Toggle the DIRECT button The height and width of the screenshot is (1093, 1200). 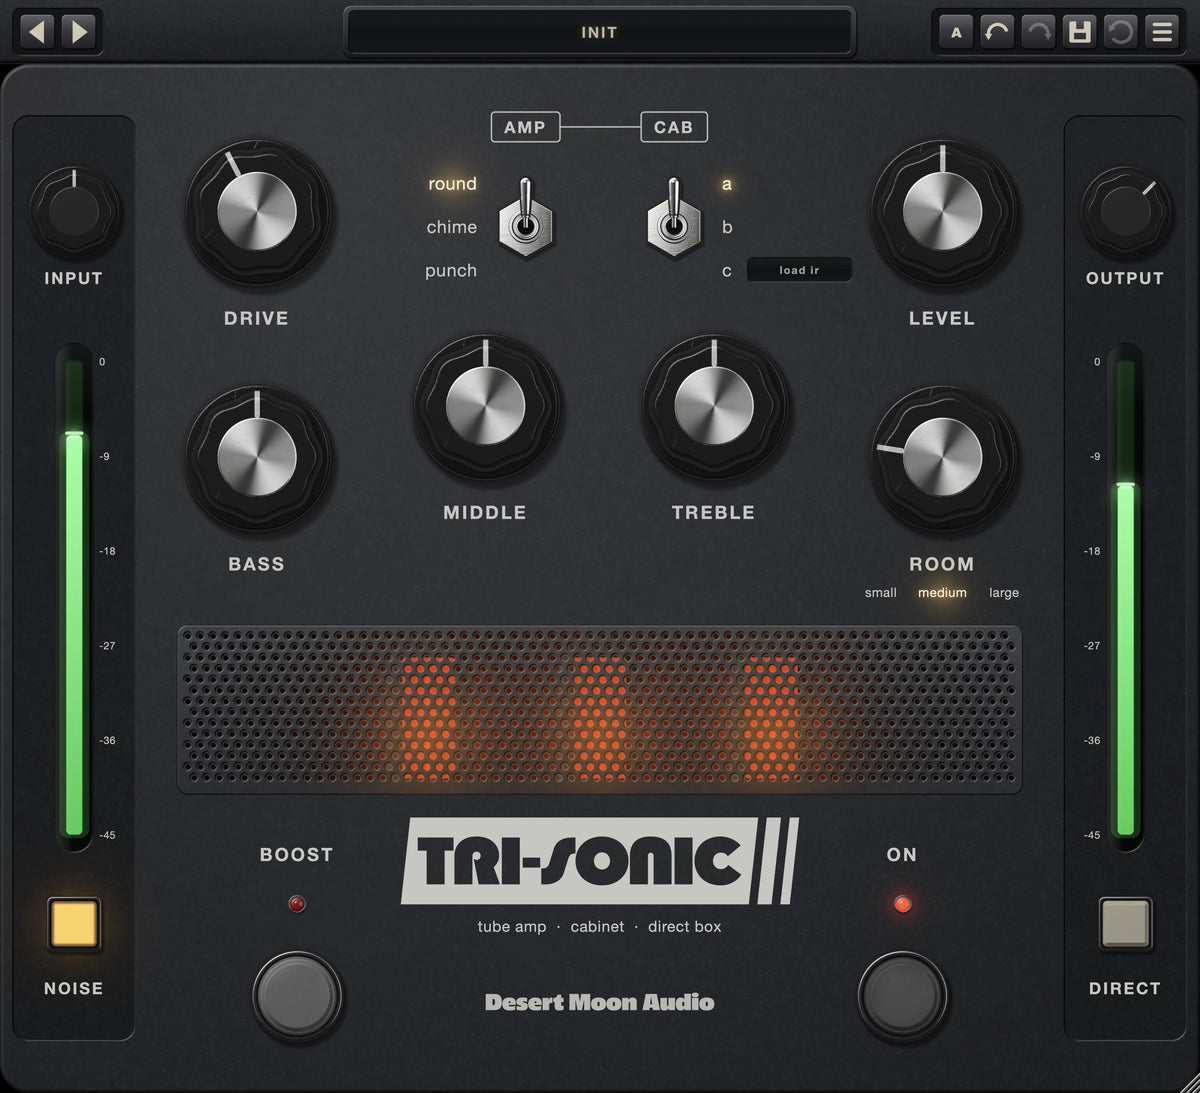click(1125, 923)
